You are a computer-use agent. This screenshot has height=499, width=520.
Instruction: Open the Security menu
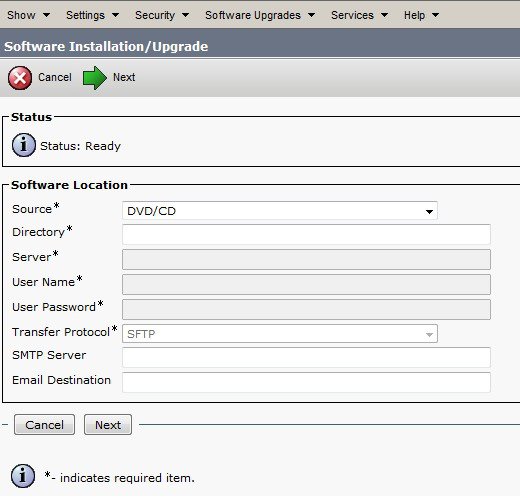pos(162,15)
